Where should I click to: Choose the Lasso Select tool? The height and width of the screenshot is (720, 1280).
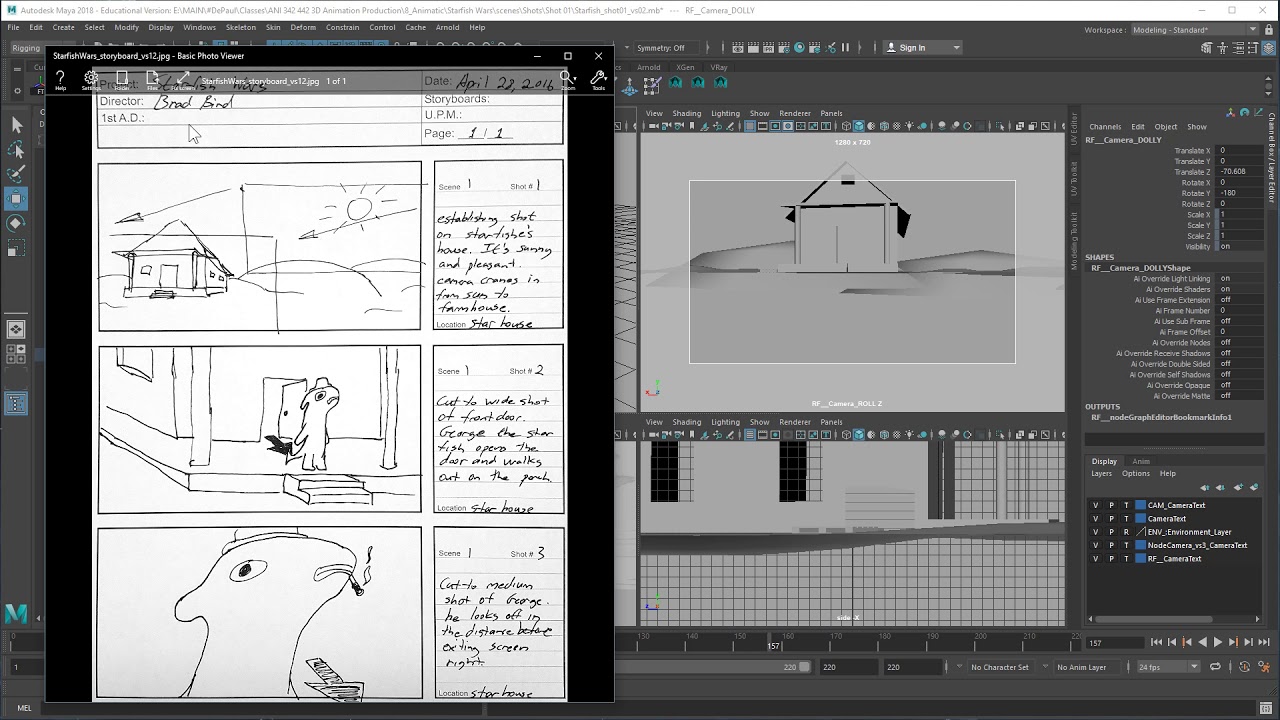[16, 149]
